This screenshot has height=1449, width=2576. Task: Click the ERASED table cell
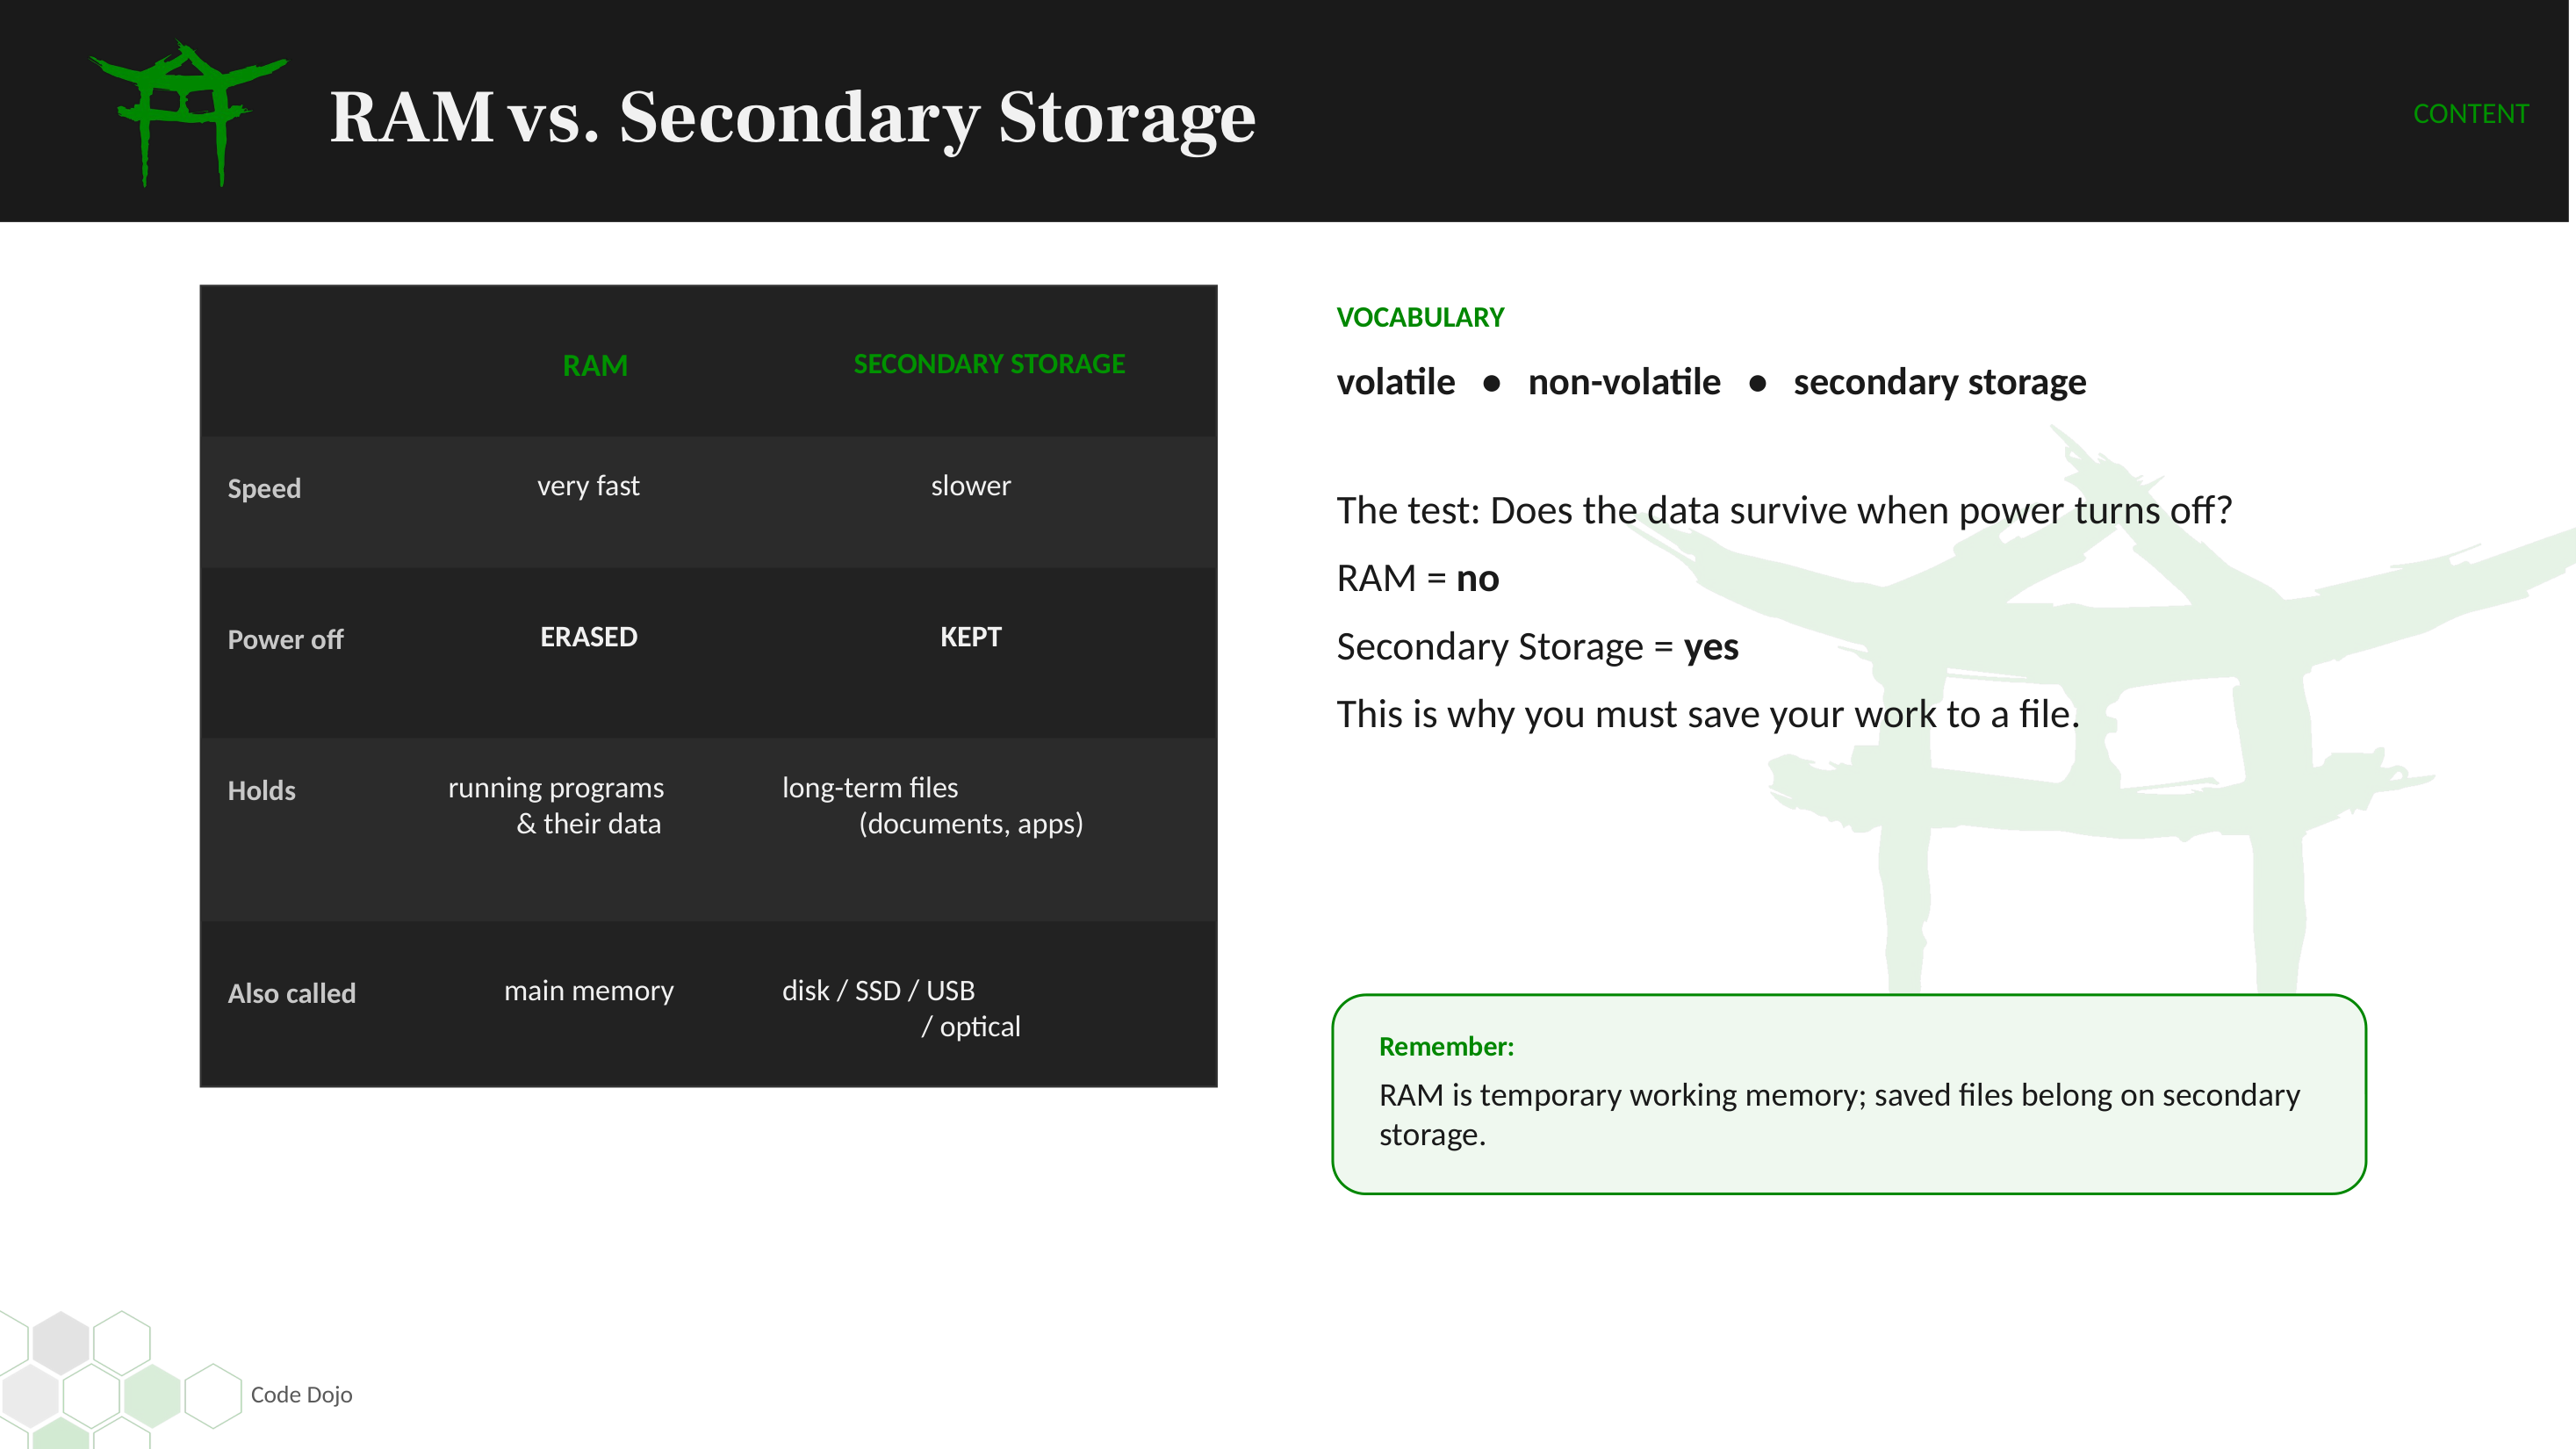tap(588, 637)
